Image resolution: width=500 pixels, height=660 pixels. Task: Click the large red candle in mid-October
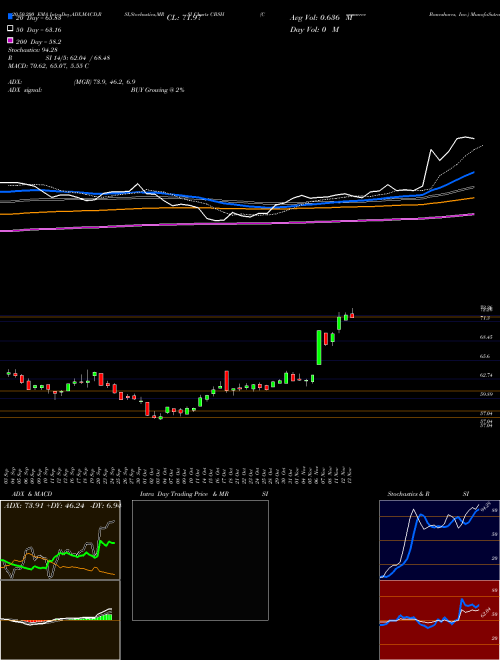[x=226, y=381]
